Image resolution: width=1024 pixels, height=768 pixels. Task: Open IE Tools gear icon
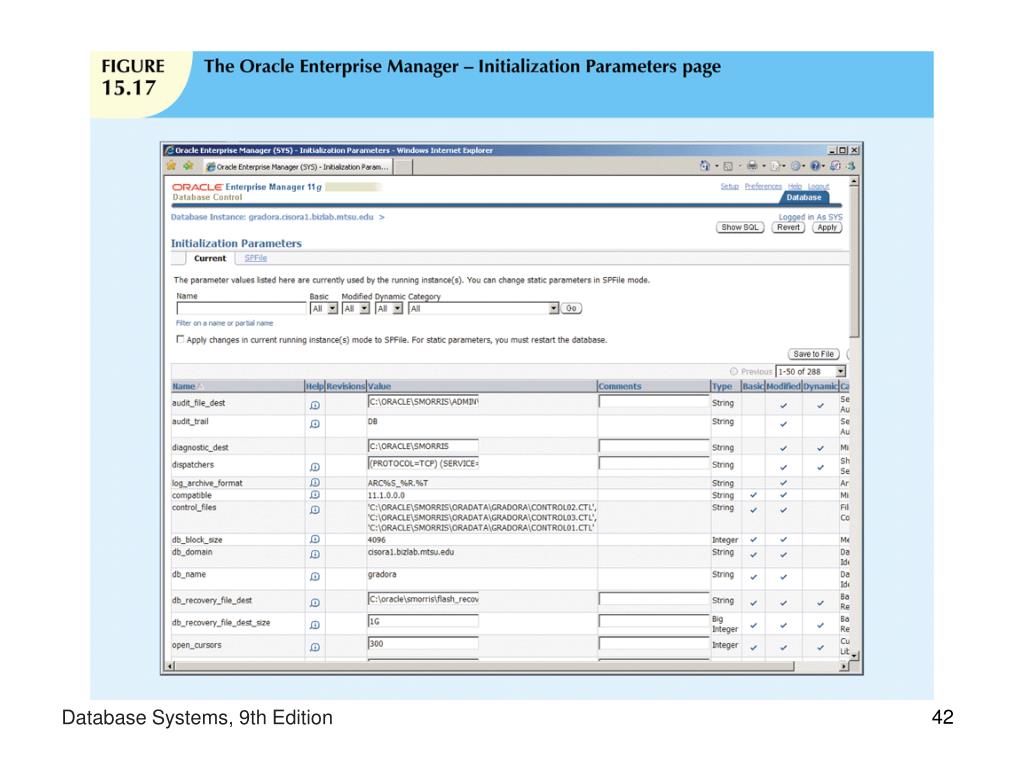pos(796,166)
